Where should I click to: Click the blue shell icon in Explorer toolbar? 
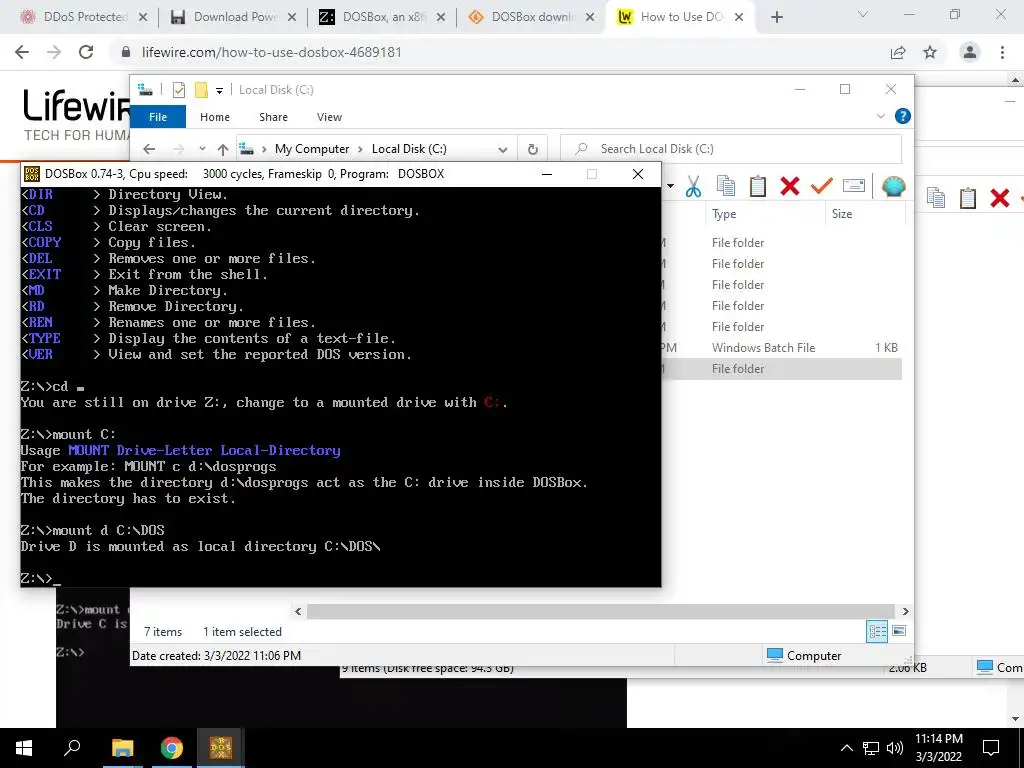[x=893, y=187]
